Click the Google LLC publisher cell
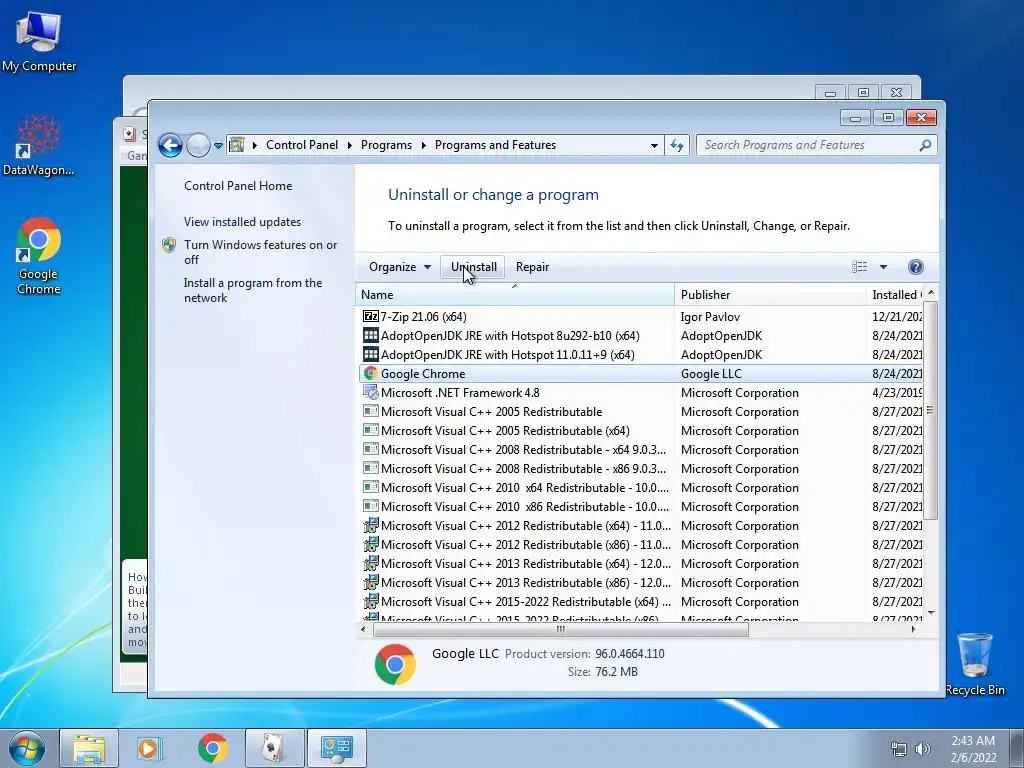1024x768 pixels. [711, 374]
